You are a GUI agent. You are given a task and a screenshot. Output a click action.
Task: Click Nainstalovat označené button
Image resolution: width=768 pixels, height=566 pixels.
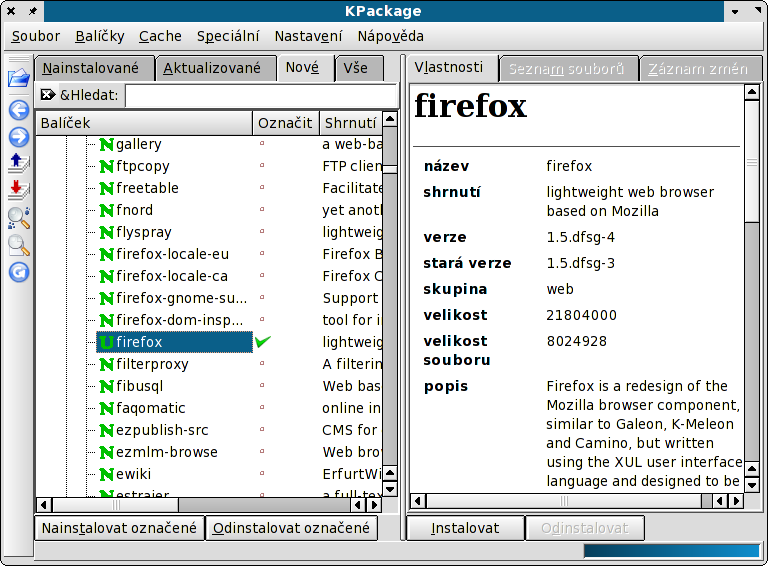point(119,528)
